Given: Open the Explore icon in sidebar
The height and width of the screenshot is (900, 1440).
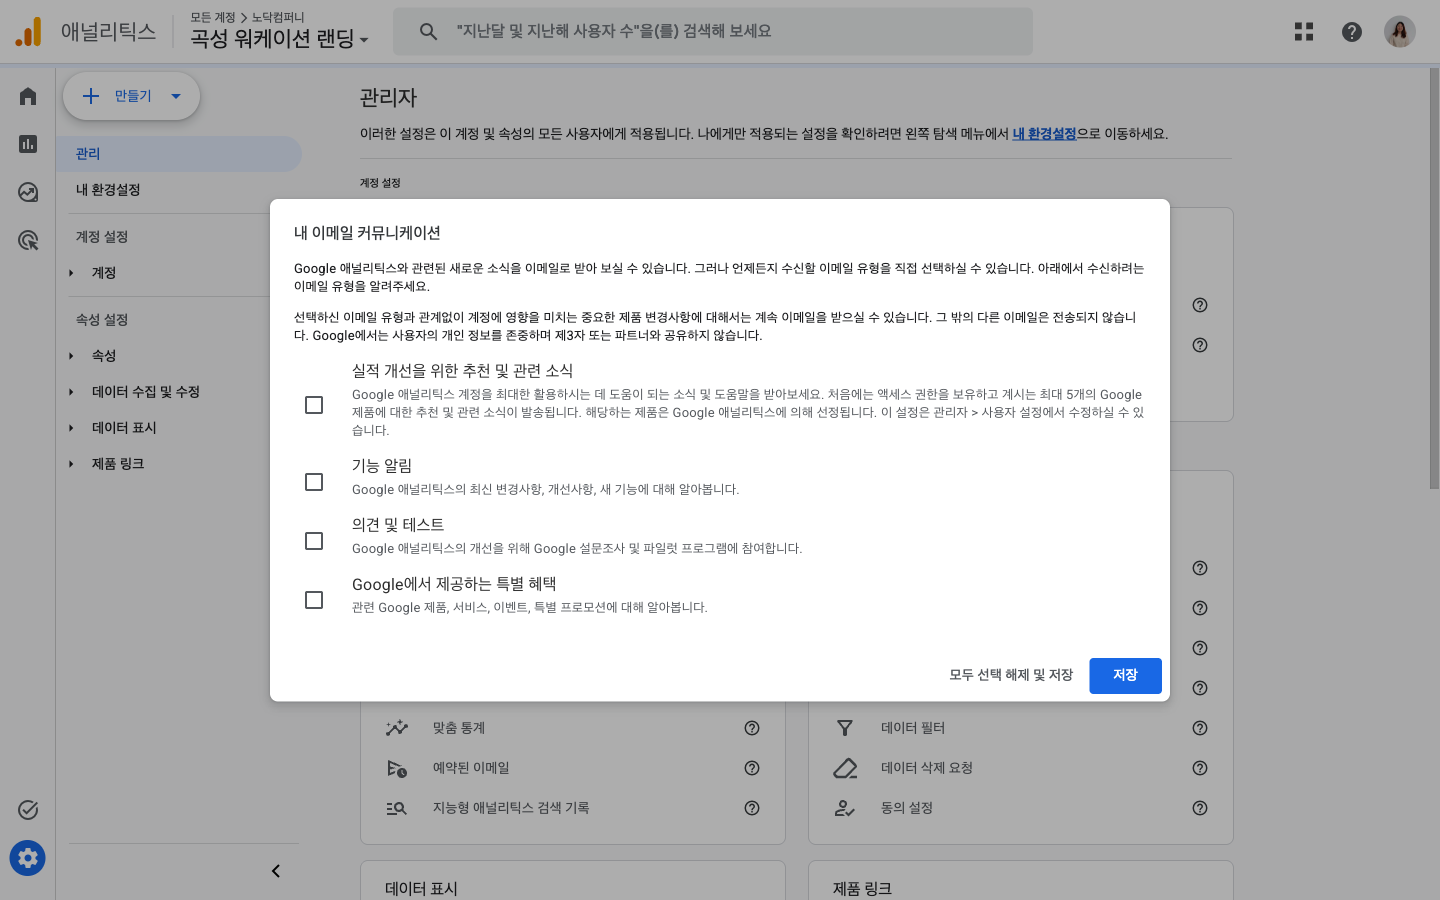Looking at the screenshot, I should [28, 192].
